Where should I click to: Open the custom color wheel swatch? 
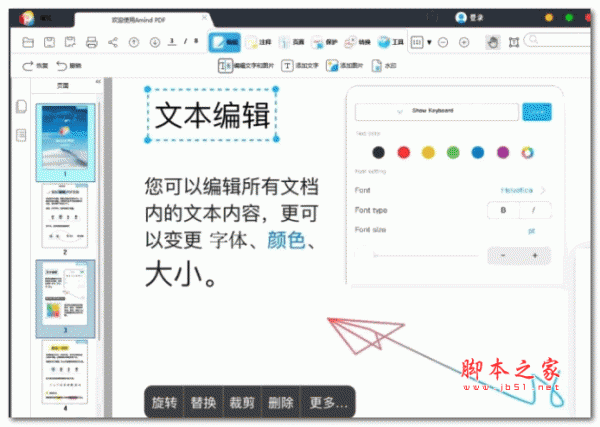[527, 152]
